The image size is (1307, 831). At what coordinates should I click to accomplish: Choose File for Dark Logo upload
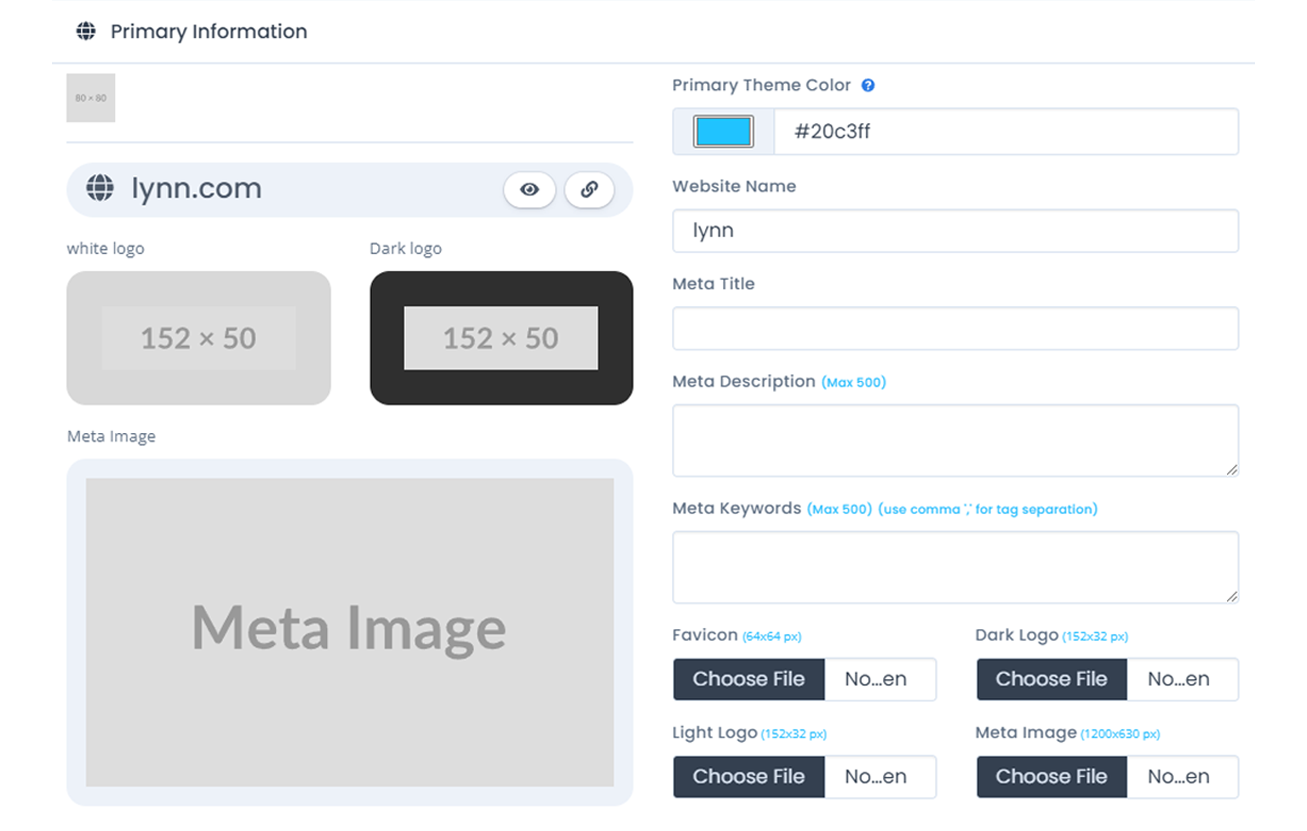point(1052,679)
